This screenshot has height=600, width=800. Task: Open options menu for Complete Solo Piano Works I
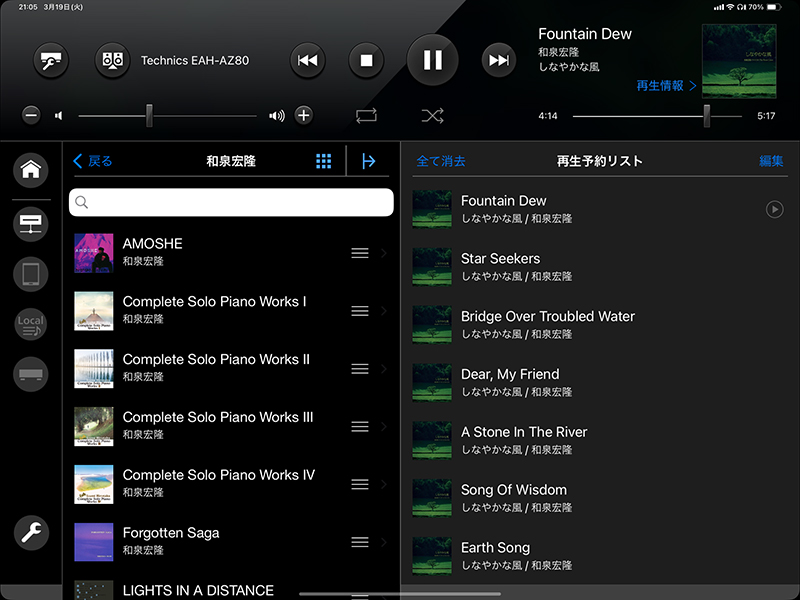(360, 311)
